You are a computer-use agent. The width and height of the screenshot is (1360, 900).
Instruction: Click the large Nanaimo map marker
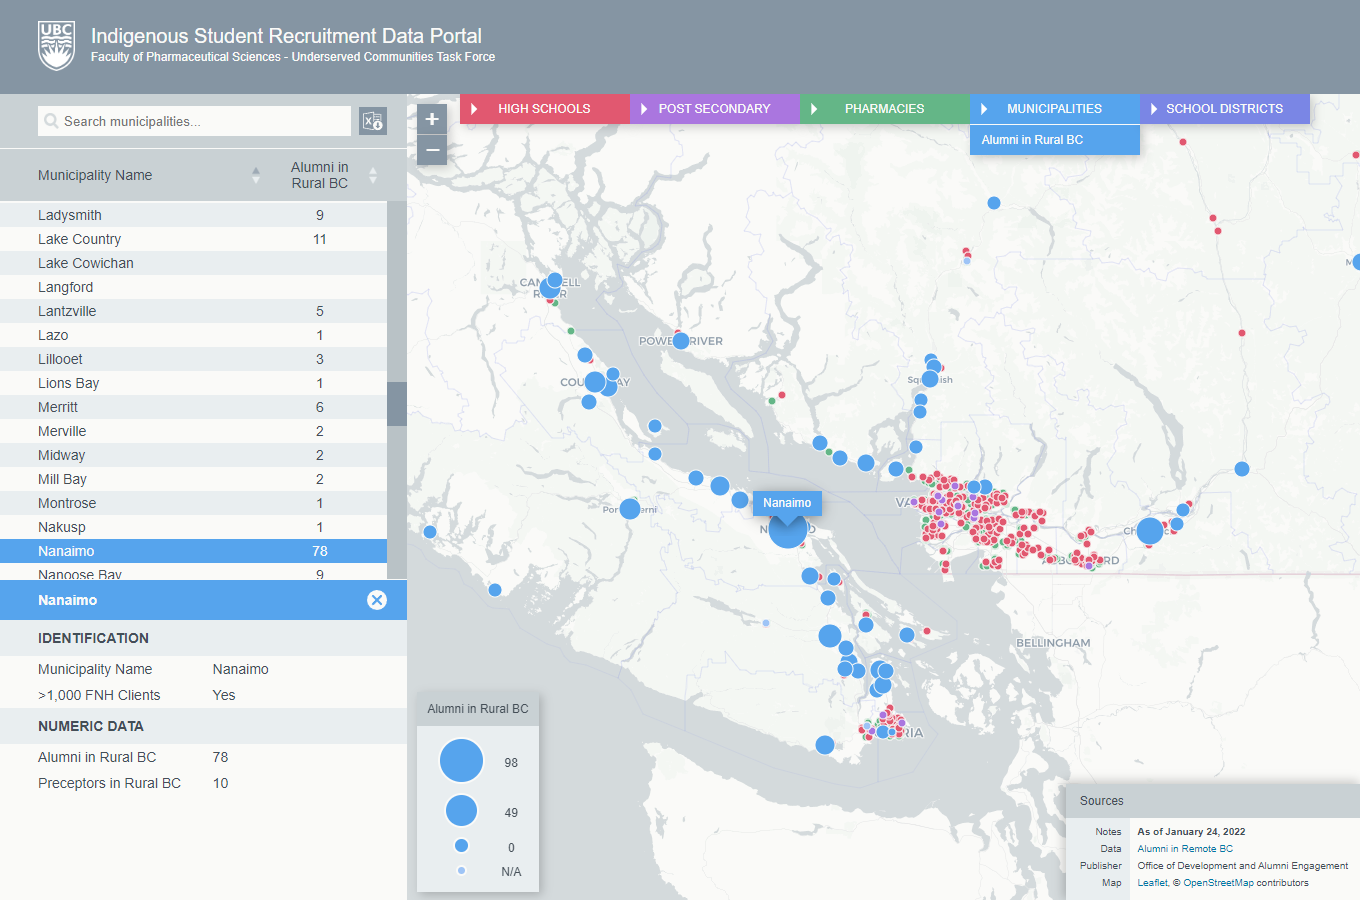point(787,529)
